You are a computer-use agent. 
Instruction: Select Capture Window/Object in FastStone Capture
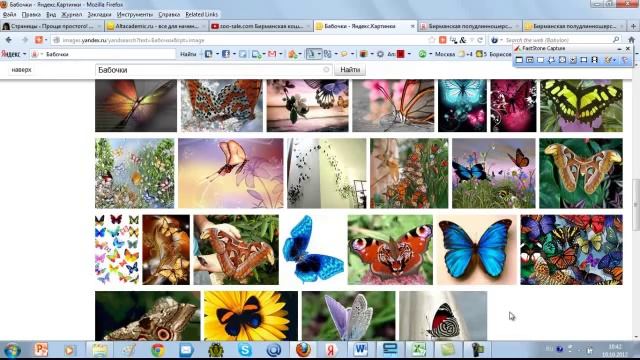[x=530, y=60]
